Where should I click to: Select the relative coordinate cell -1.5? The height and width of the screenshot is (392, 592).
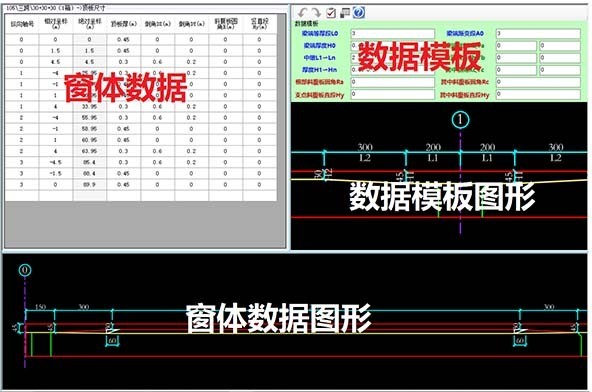(56, 174)
